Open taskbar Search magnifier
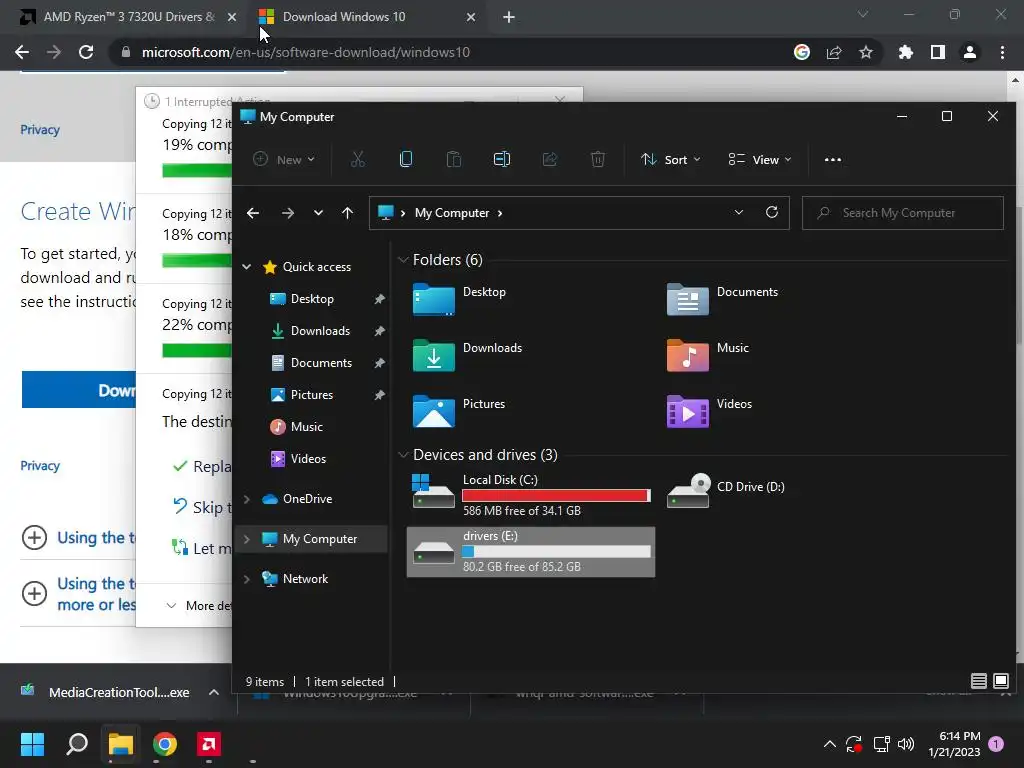 click(x=76, y=744)
